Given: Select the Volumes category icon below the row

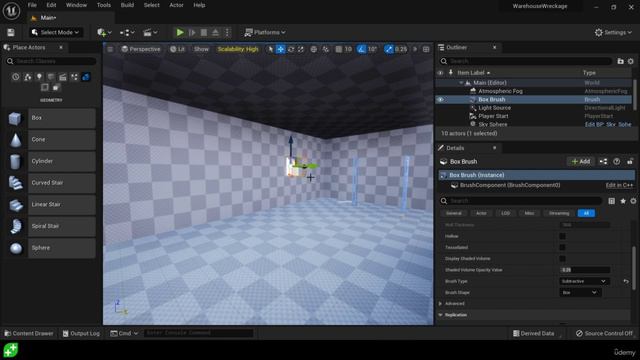Looking at the screenshot, I should point(44,87).
